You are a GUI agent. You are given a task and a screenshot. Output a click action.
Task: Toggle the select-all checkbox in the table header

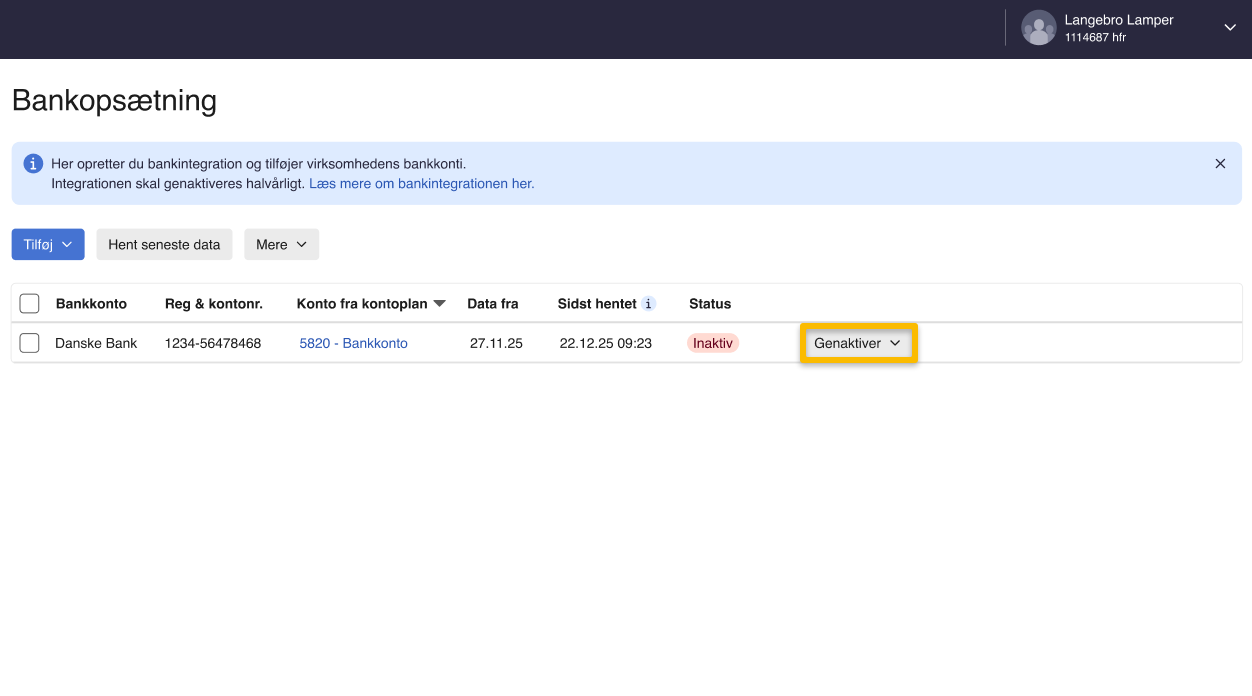(x=29, y=302)
